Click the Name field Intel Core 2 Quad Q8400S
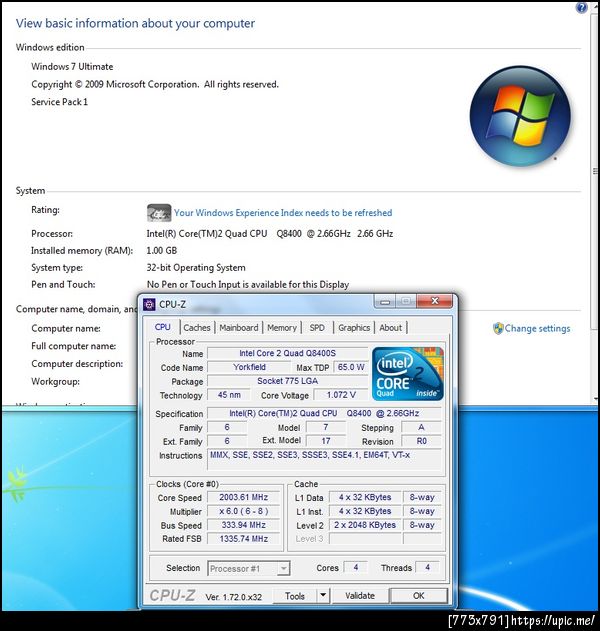Viewport: 600px width, 631px height. click(287, 353)
